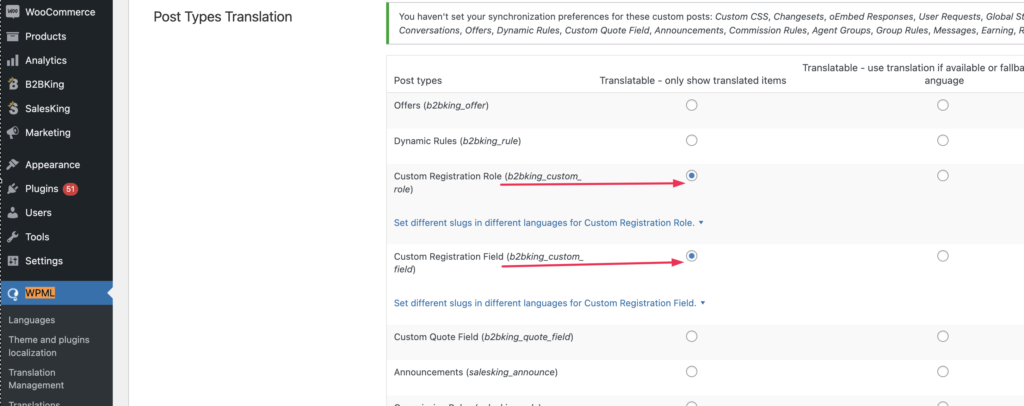The height and width of the screenshot is (406, 1024).
Task: Click the Marketing megaphone icon
Action: tap(12, 133)
